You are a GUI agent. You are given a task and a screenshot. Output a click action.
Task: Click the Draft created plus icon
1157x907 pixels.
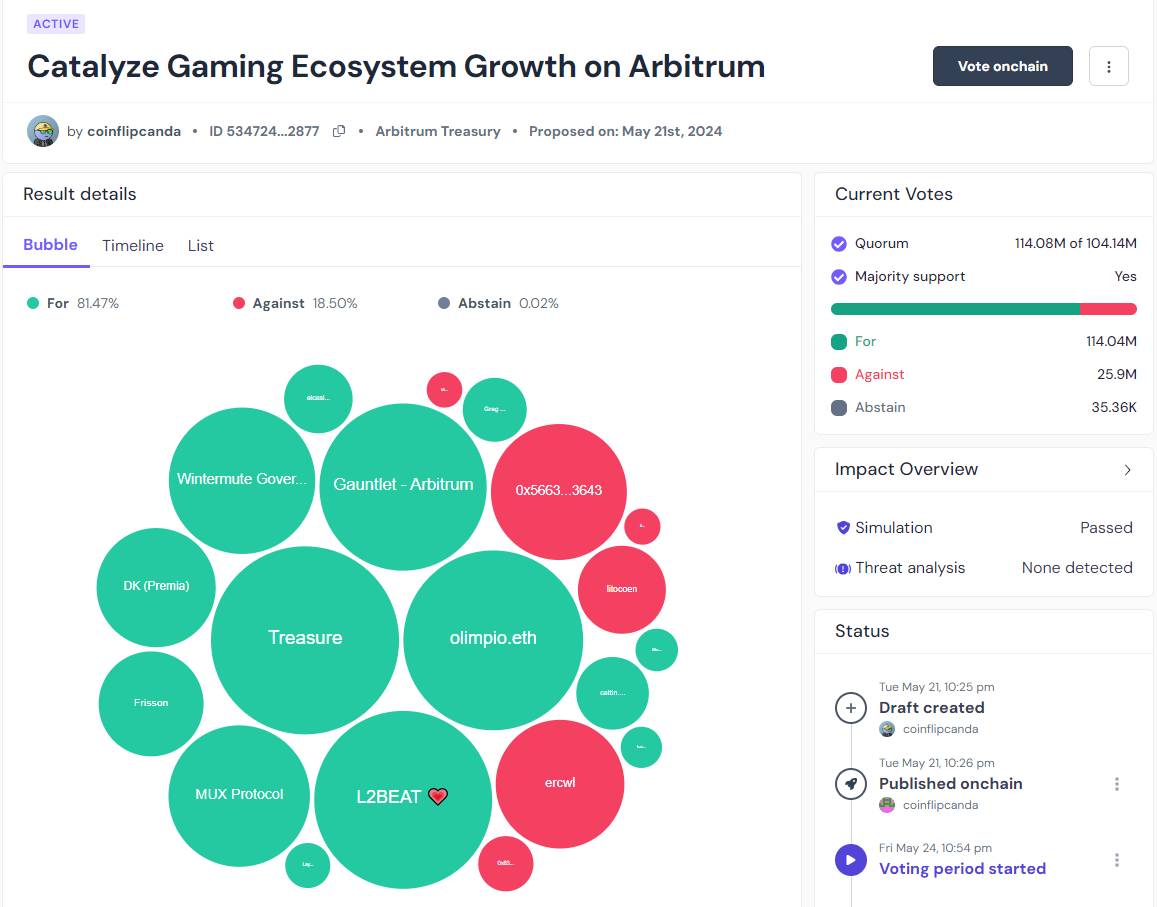[851, 708]
